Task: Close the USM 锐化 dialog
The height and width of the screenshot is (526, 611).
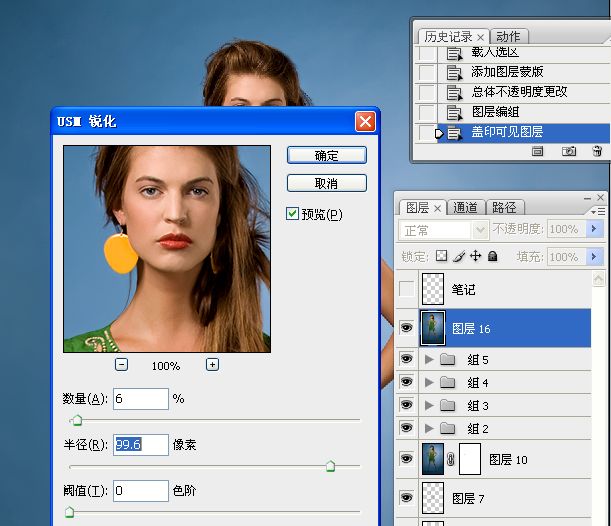Action: tap(365, 122)
